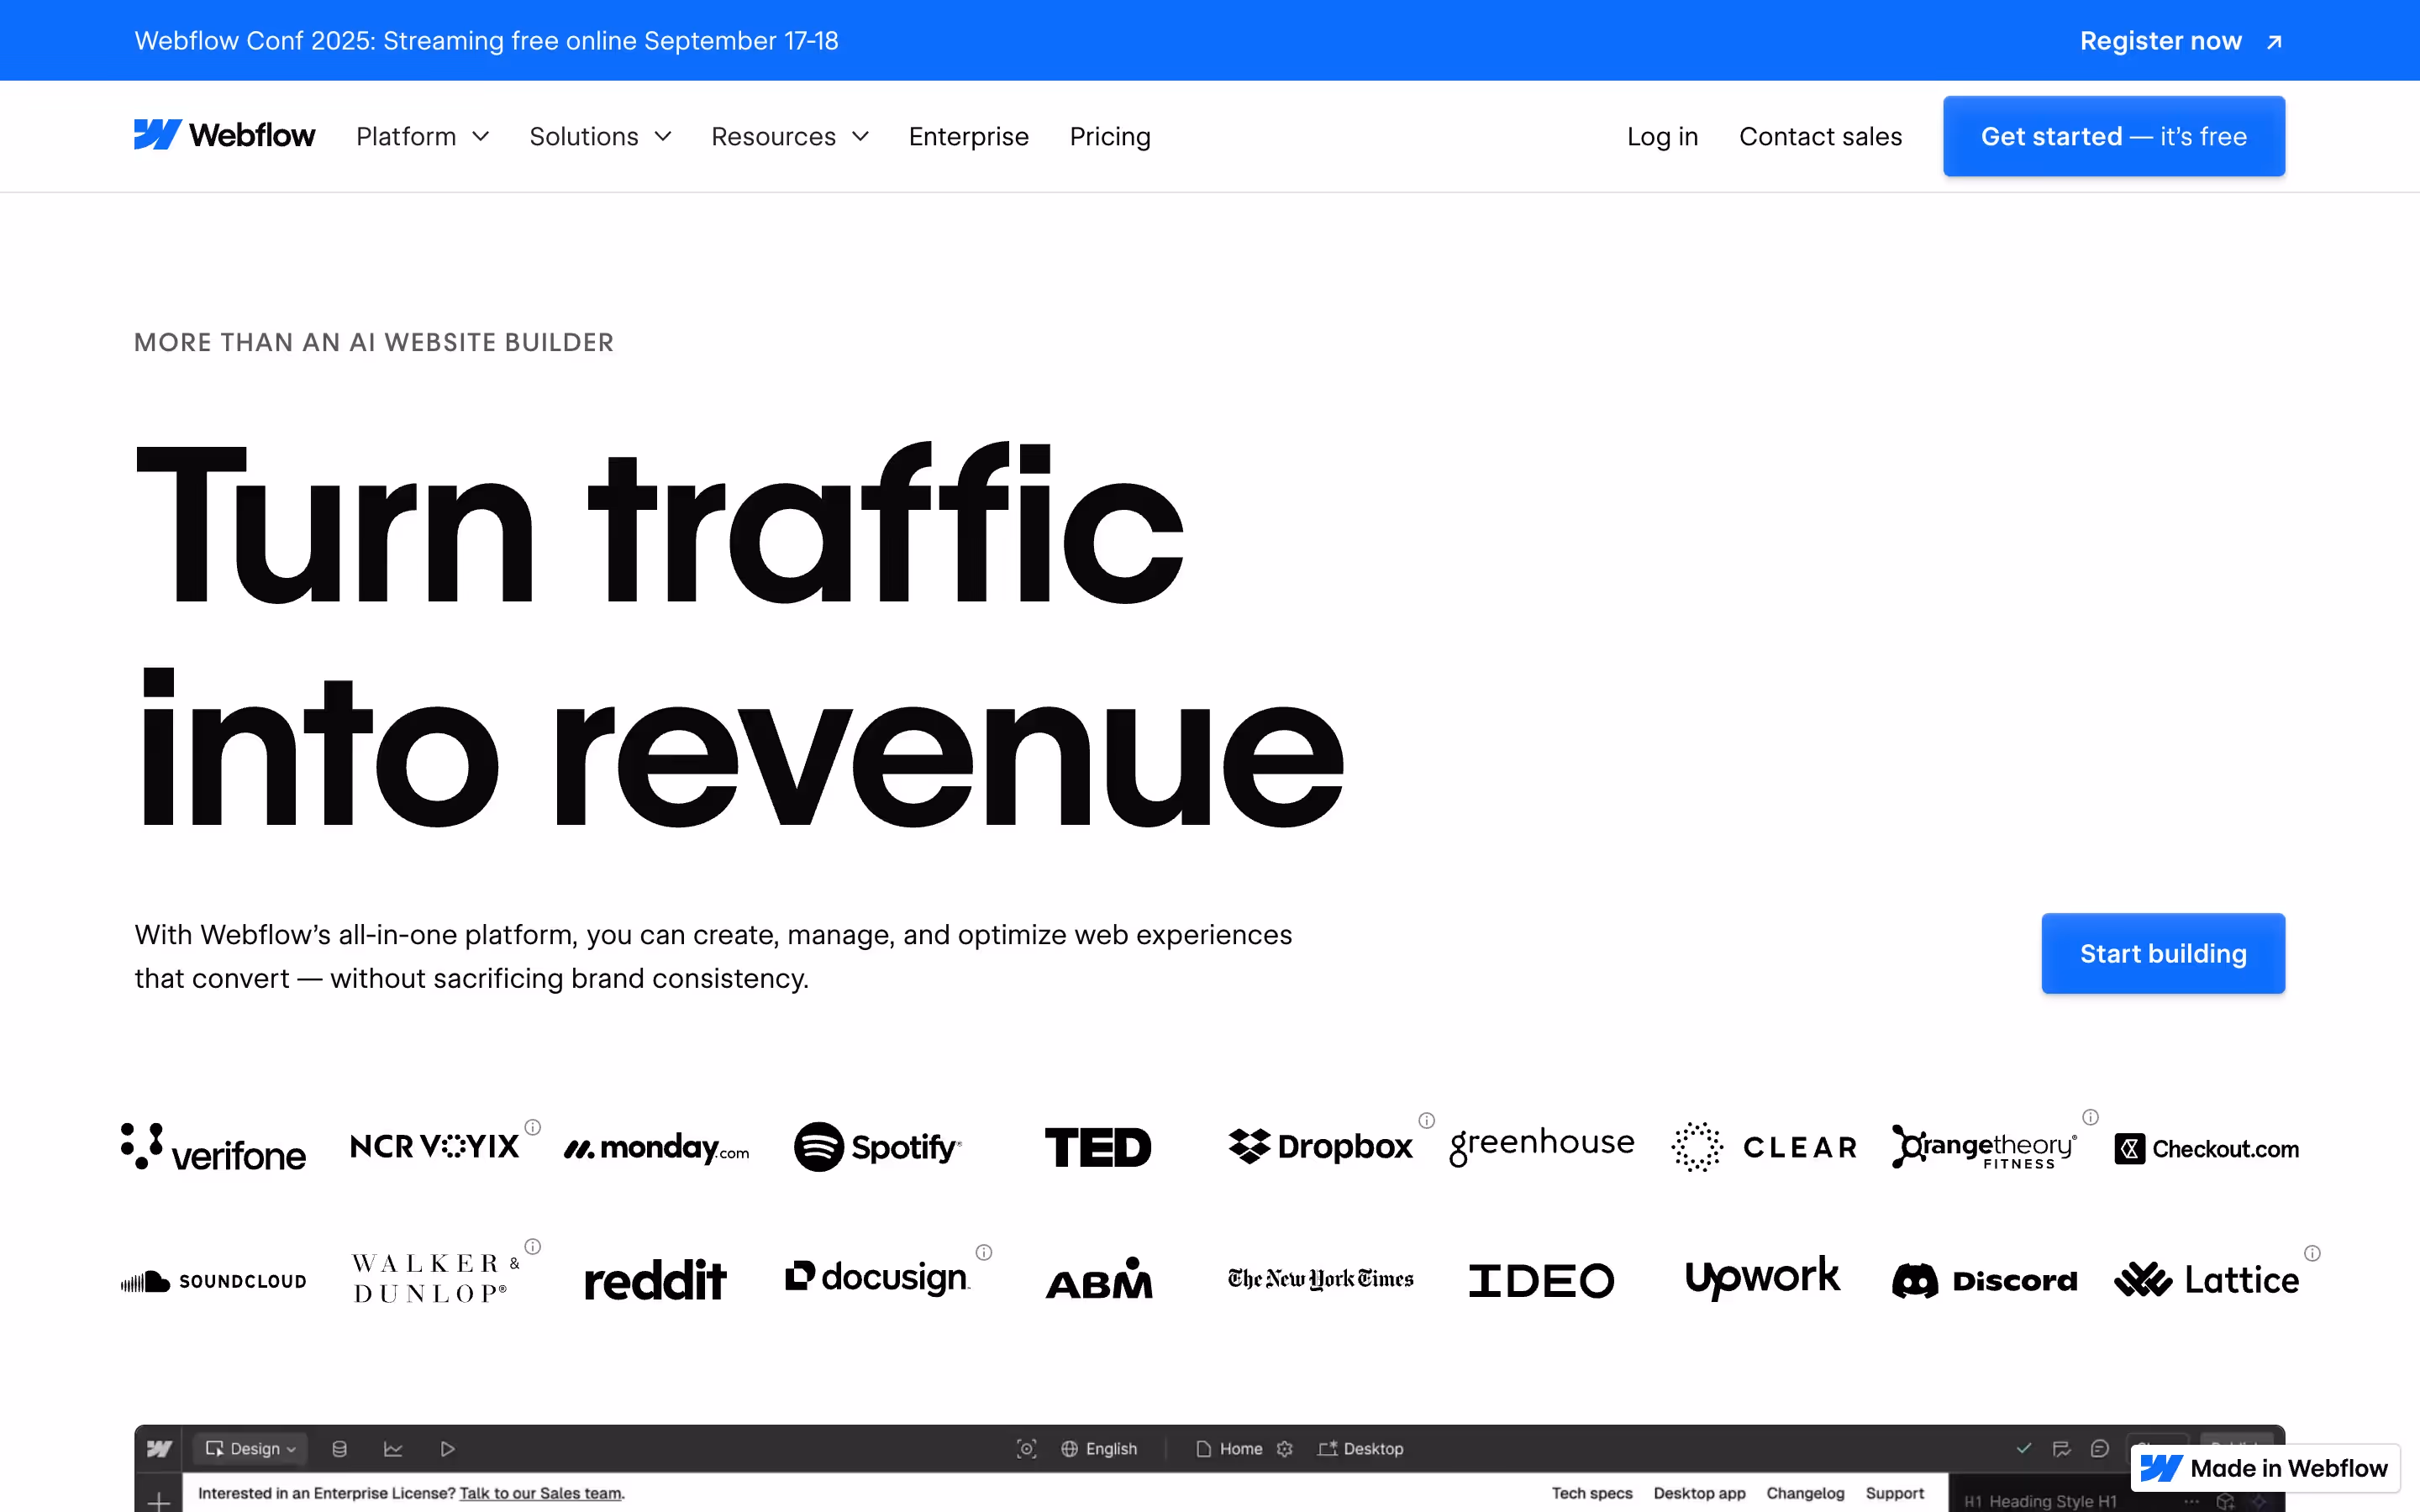Open the comments speech bubble icon
Viewport: 2420px width, 1512px height.
[2099, 1448]
